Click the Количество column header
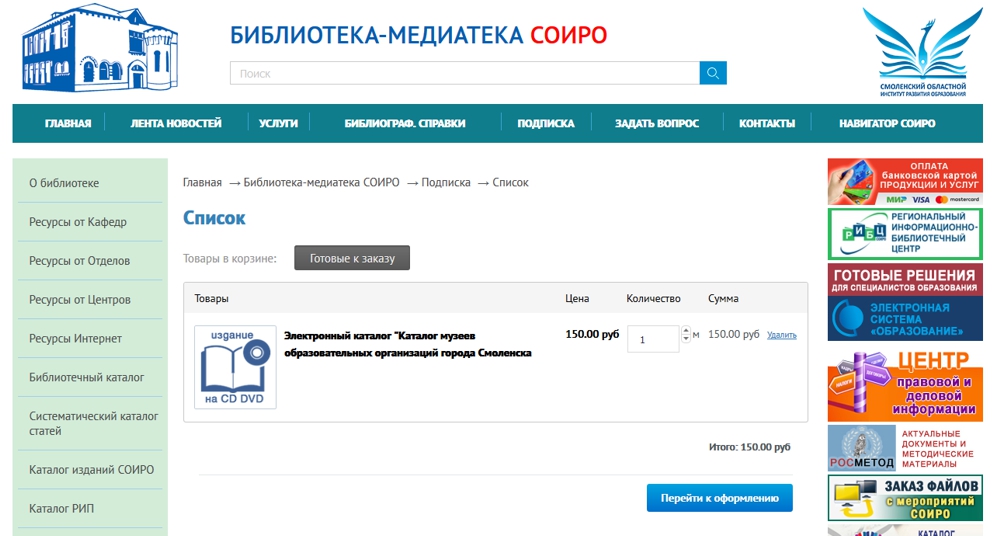This screenshot has height=536, width=1000. click(653, 299)
